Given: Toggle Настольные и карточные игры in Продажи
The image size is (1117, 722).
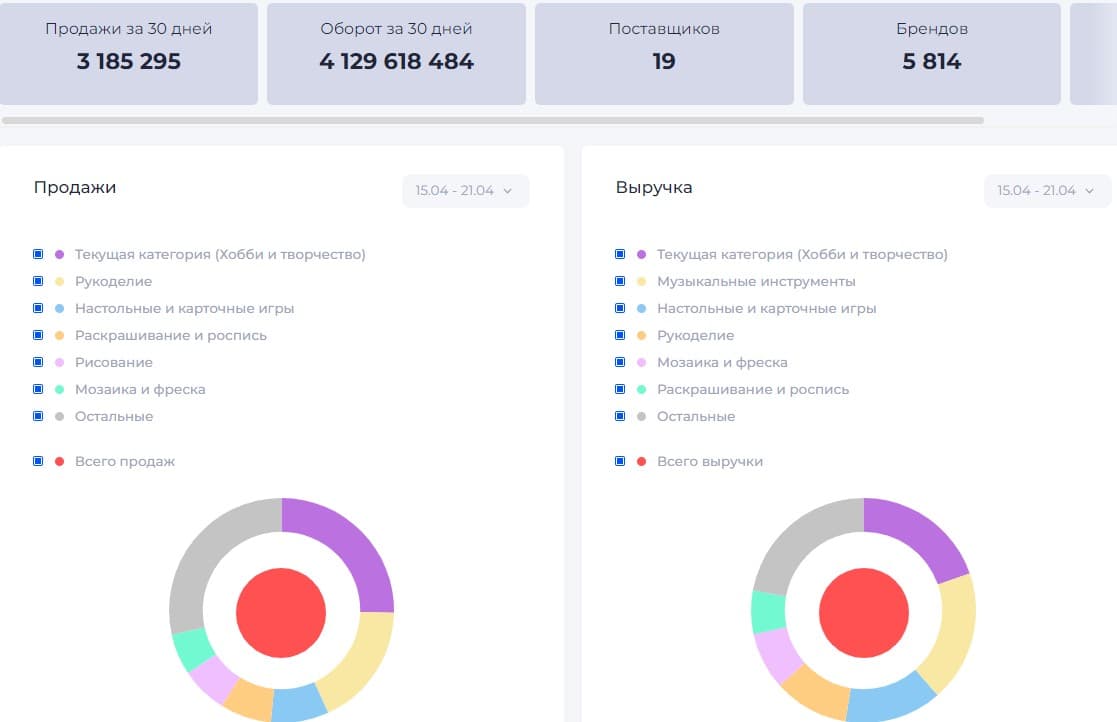Looking at the screenshot, I should 38,308.
